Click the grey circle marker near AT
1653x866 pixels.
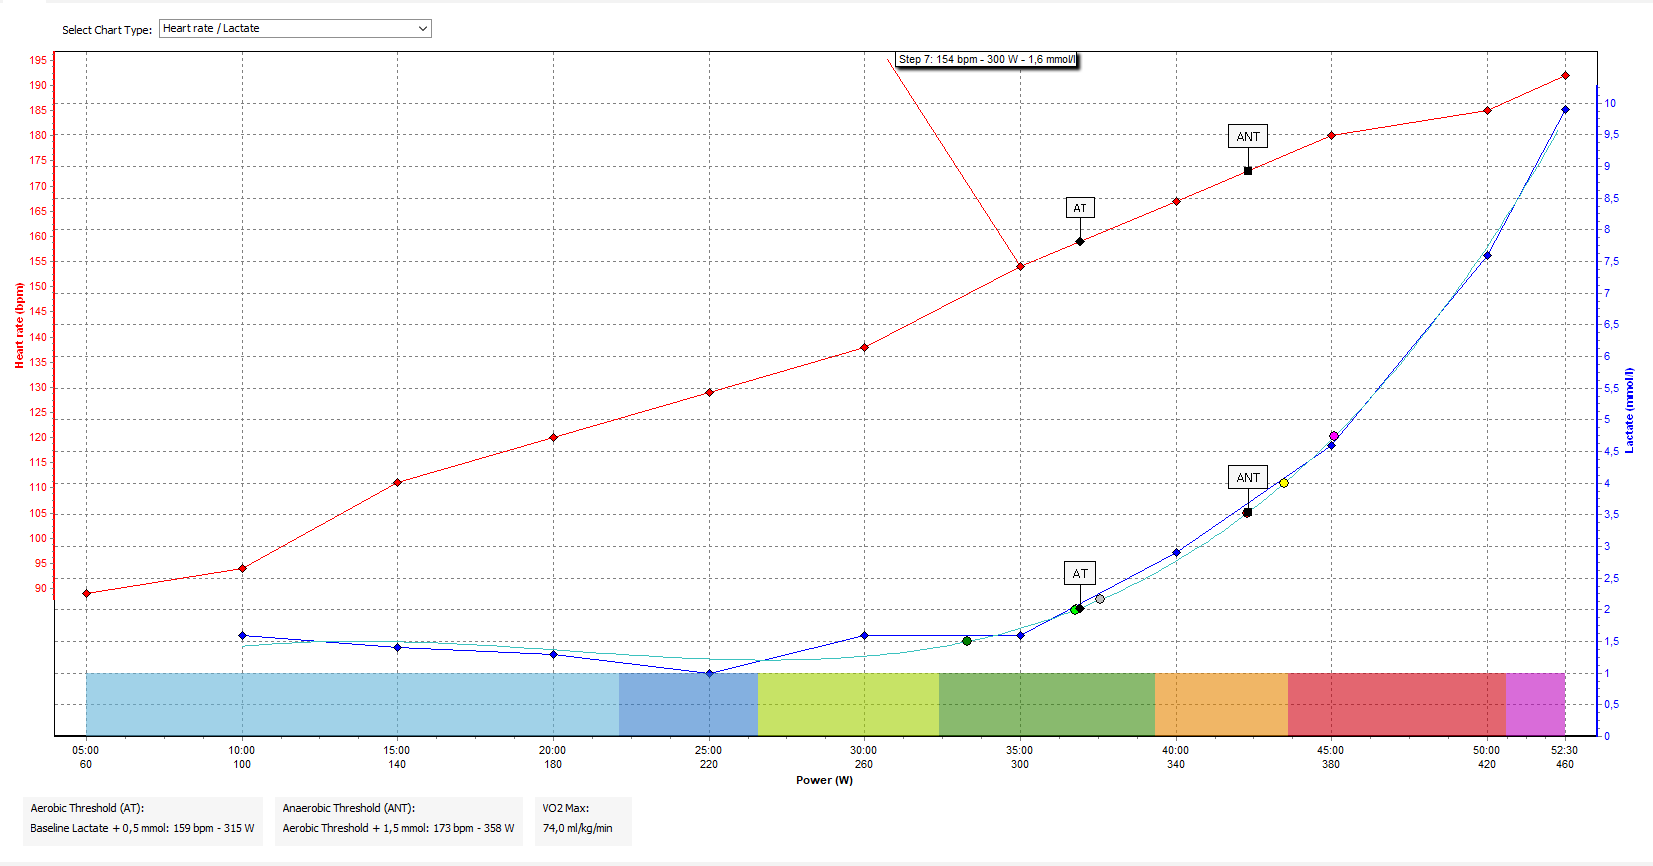(1100, 599)
